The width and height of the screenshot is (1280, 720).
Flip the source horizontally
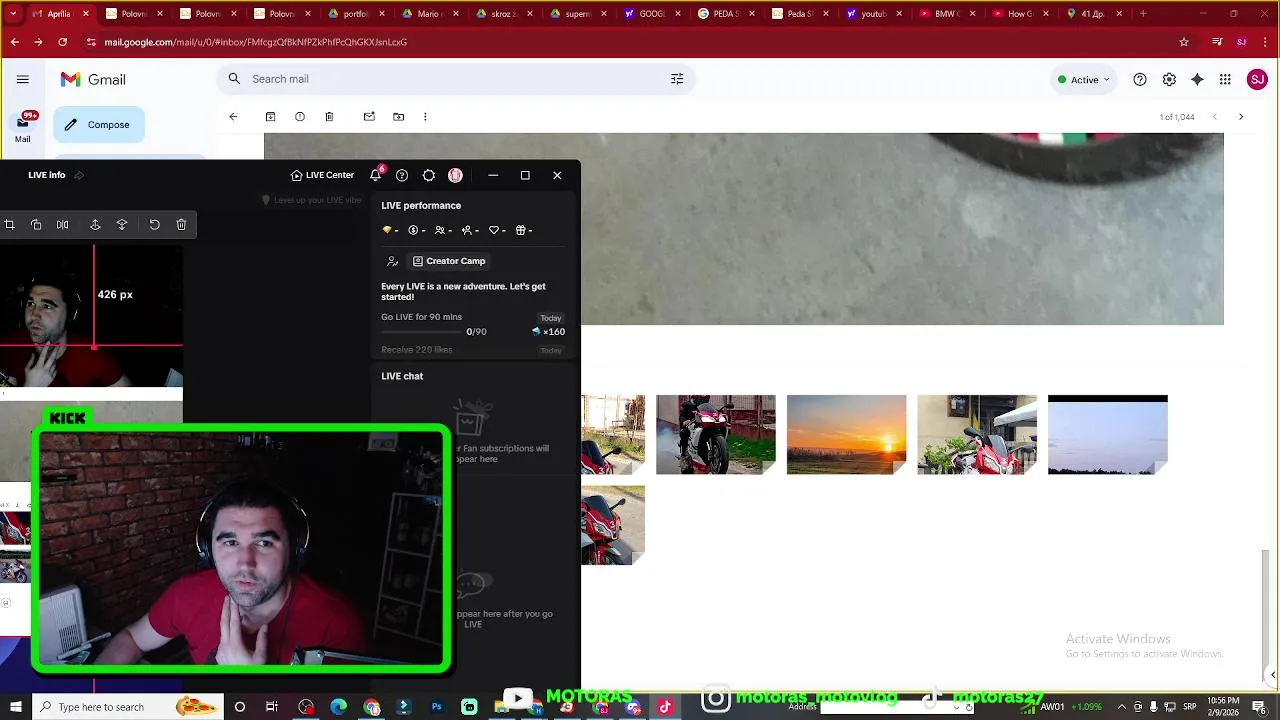[63, 225]
